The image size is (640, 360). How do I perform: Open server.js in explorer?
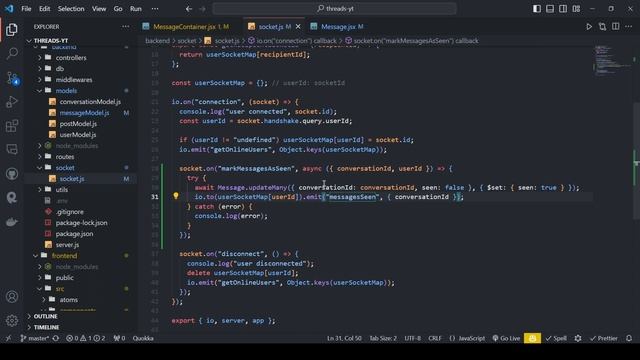[67, 245]
